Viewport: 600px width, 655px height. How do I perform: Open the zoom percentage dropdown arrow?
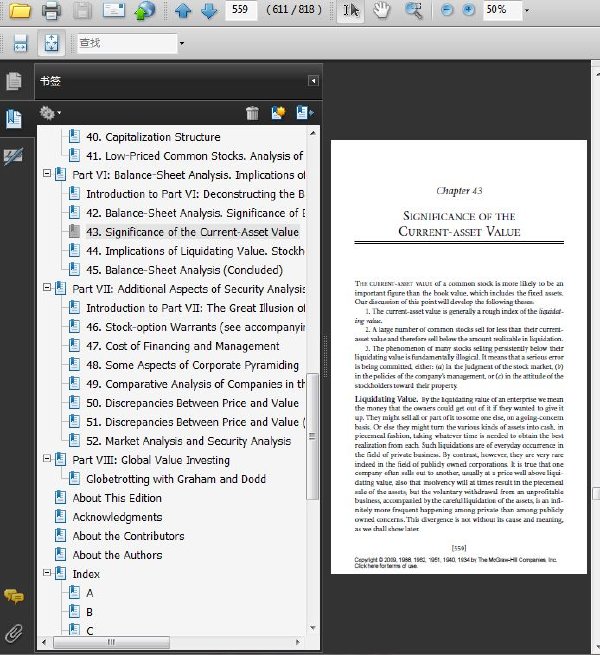click(526, 10)
